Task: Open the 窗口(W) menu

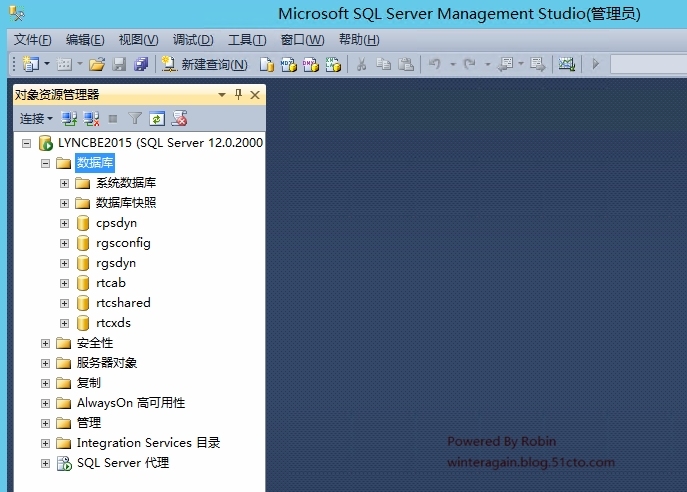Action: (x=302, y=40)
